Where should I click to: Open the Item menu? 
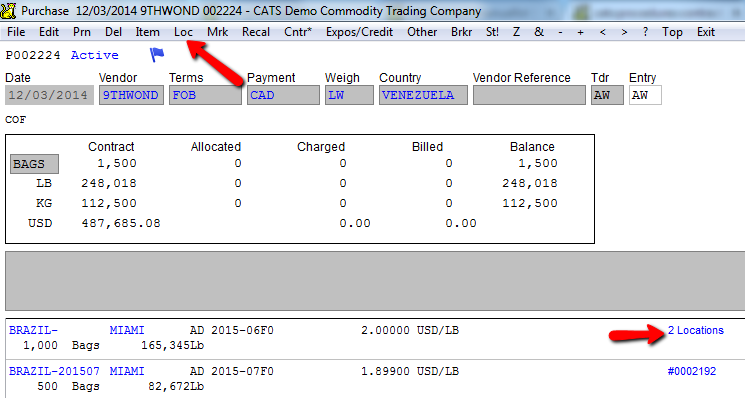[147, 32]
